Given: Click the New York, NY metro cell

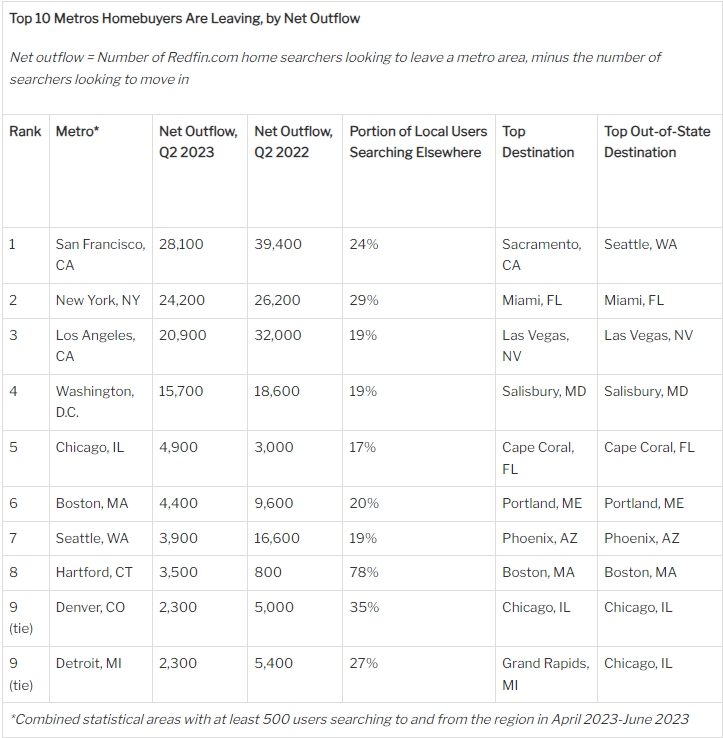Looking at the screenshot, I should [98, 300].
